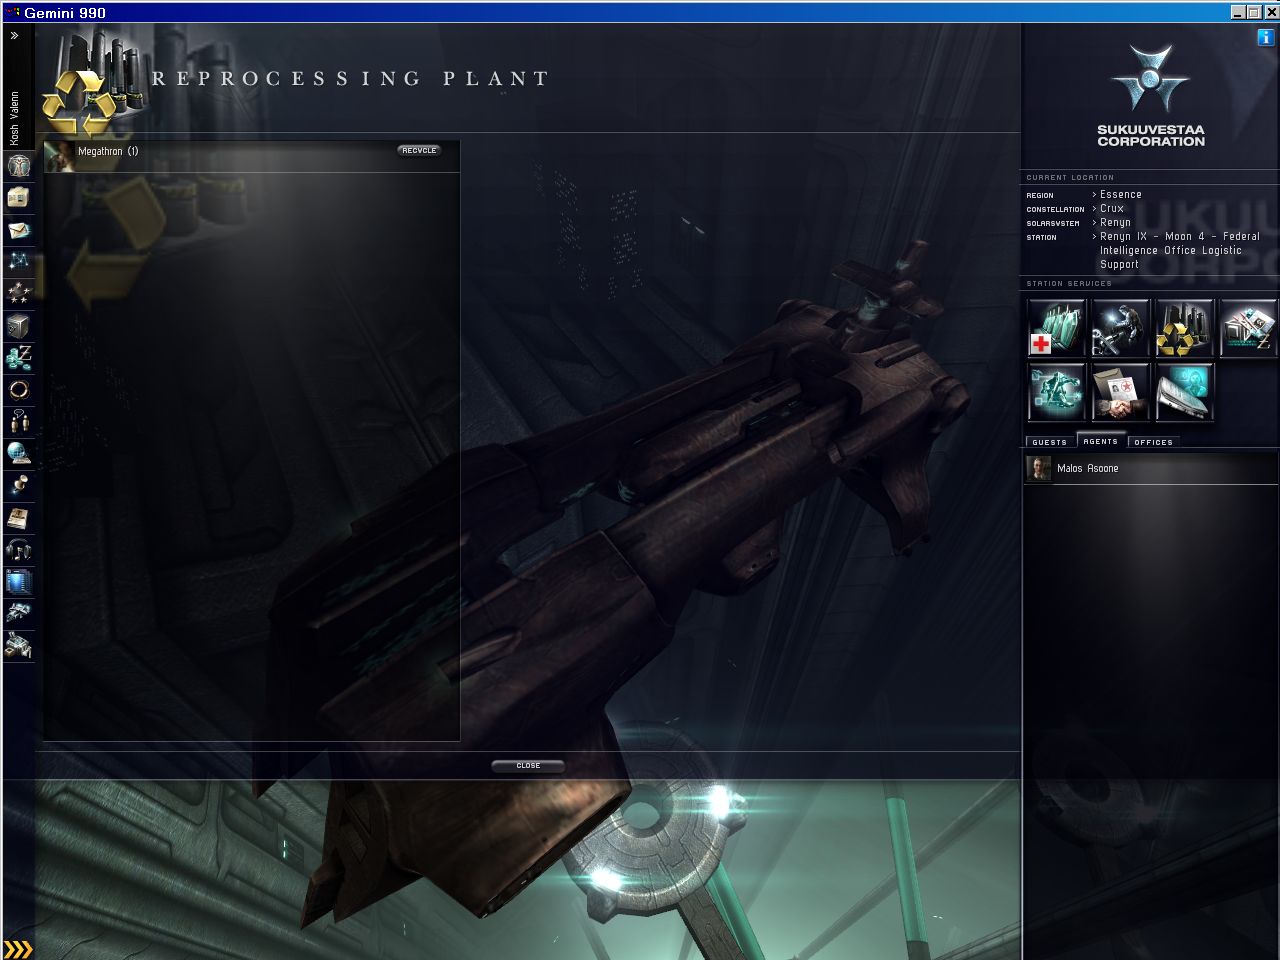Open the star map constellation icon
This screenshot has width=1280, height=960.
[x=18, y=262]
